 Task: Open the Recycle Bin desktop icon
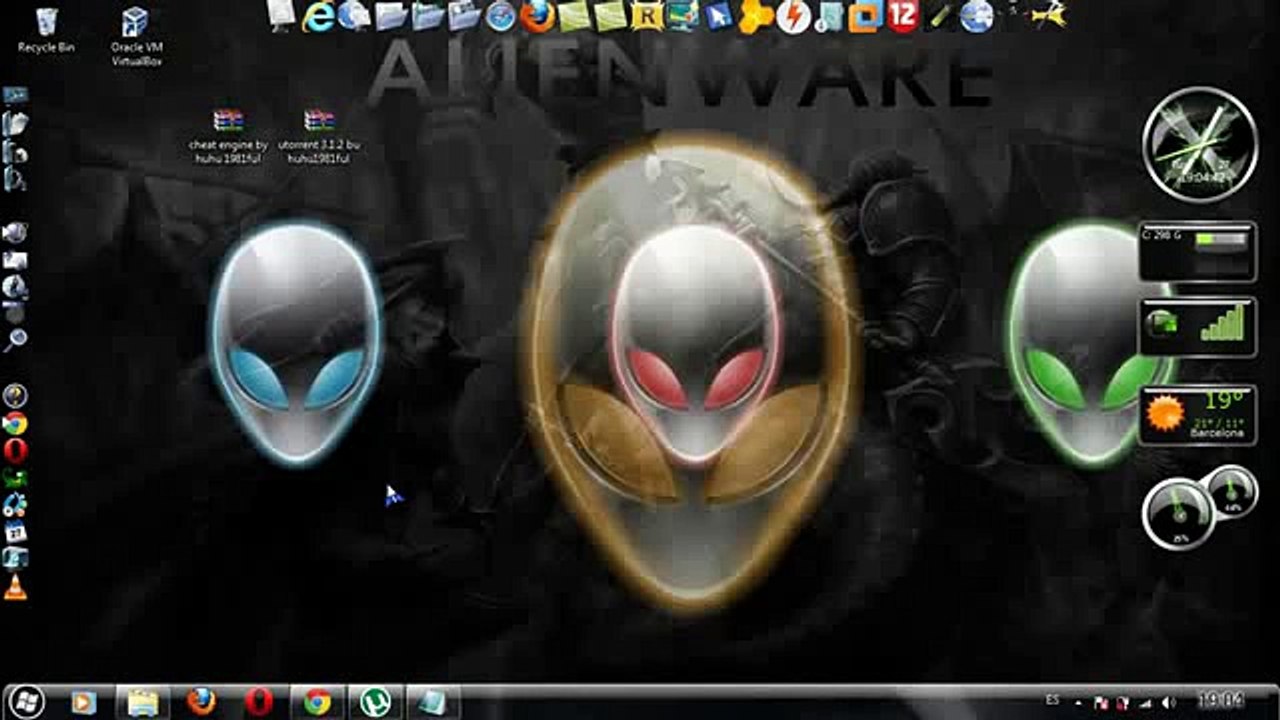(45, 31)
